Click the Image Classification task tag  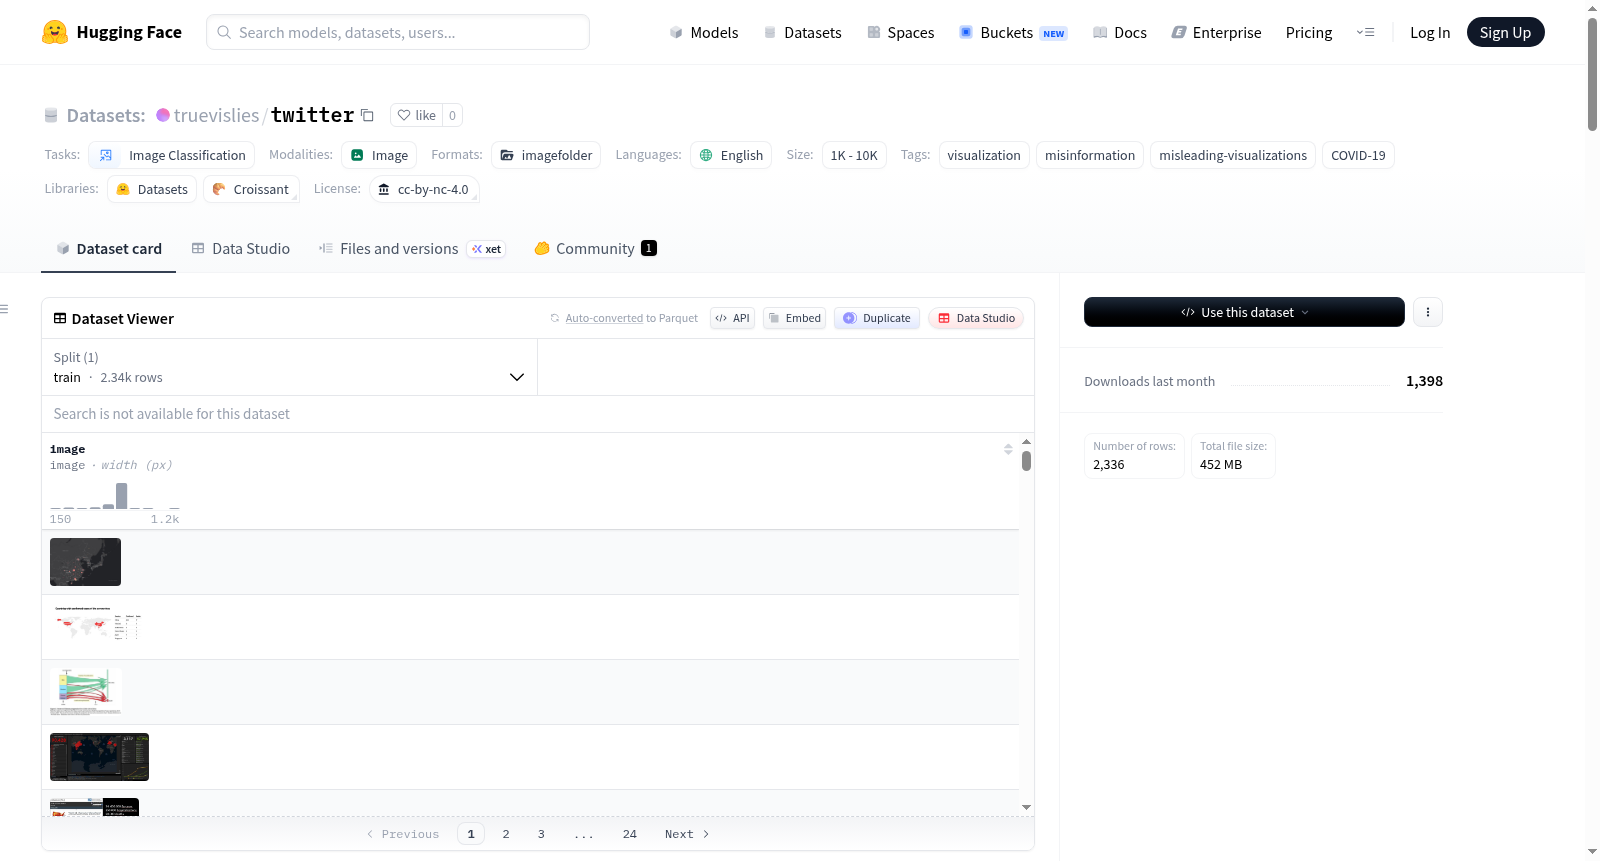tap(172, 155)
